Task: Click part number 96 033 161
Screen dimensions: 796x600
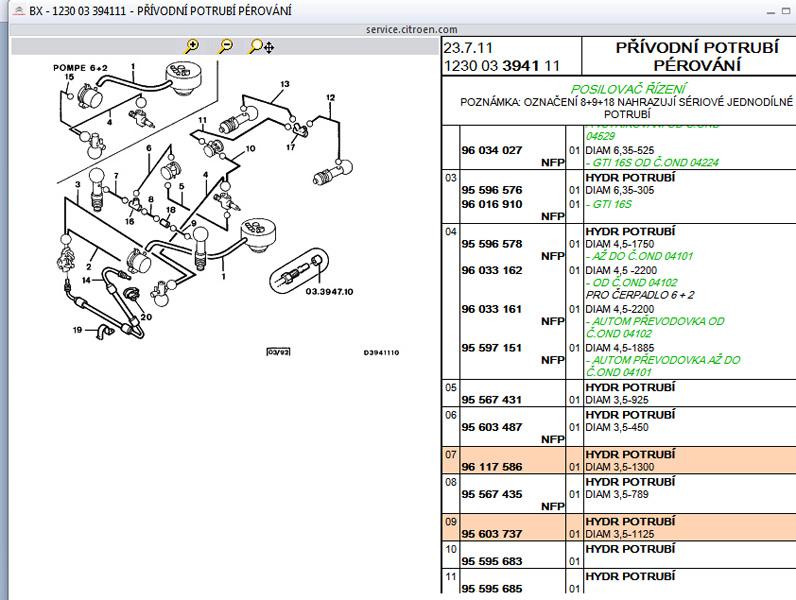Action: pyautogui.click(x=491, y=309)
